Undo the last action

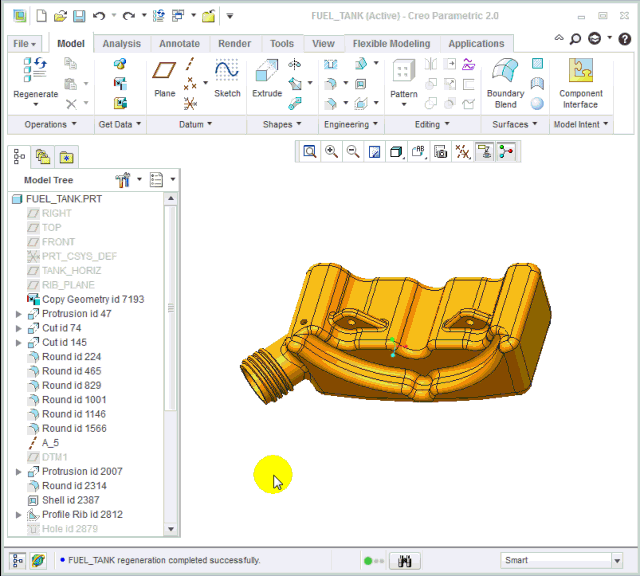[x=99, y=16]
